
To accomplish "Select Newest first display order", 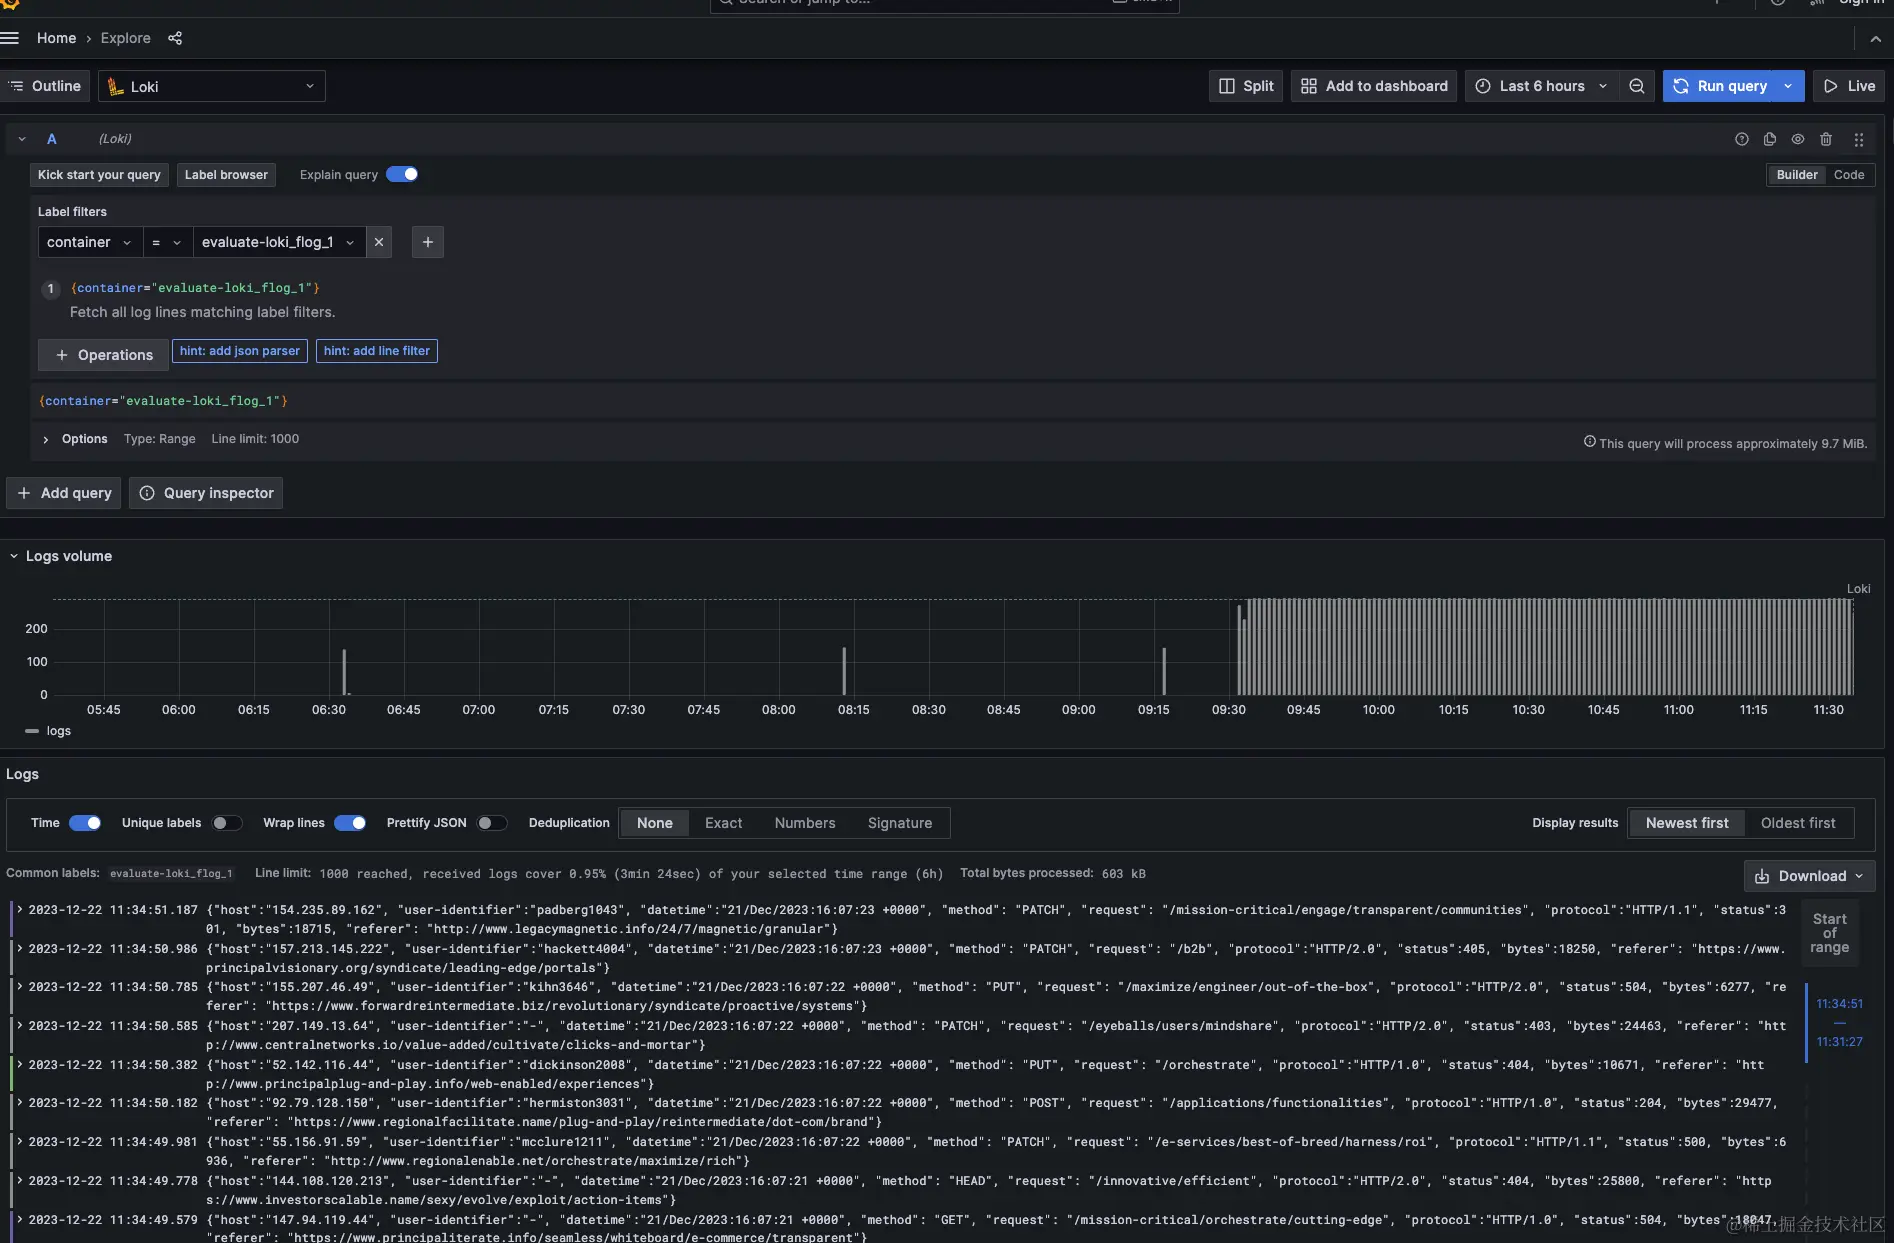I will 1687,823.
